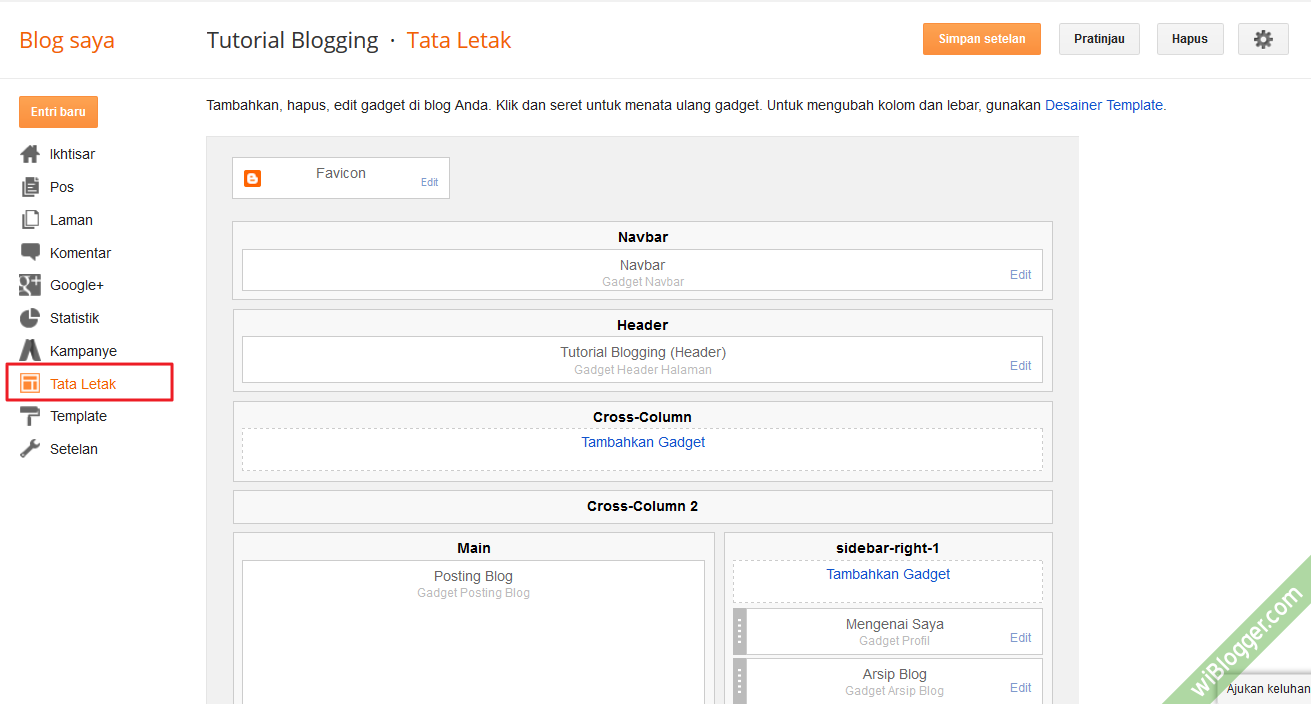The width and height of the screenshot is (1311, 704).
Task: Click the Mengenai Saya gadget drag handle
Action: point(740,632)
